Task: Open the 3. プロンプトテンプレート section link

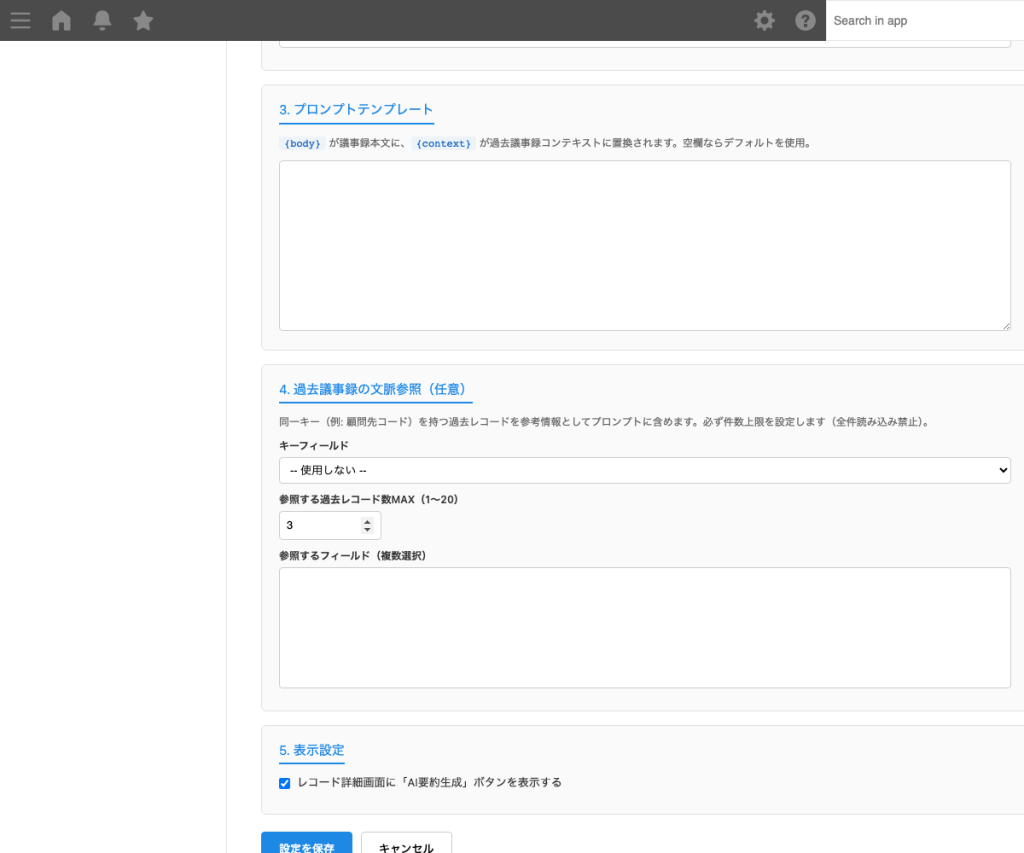Action: (x=356, y=110)
